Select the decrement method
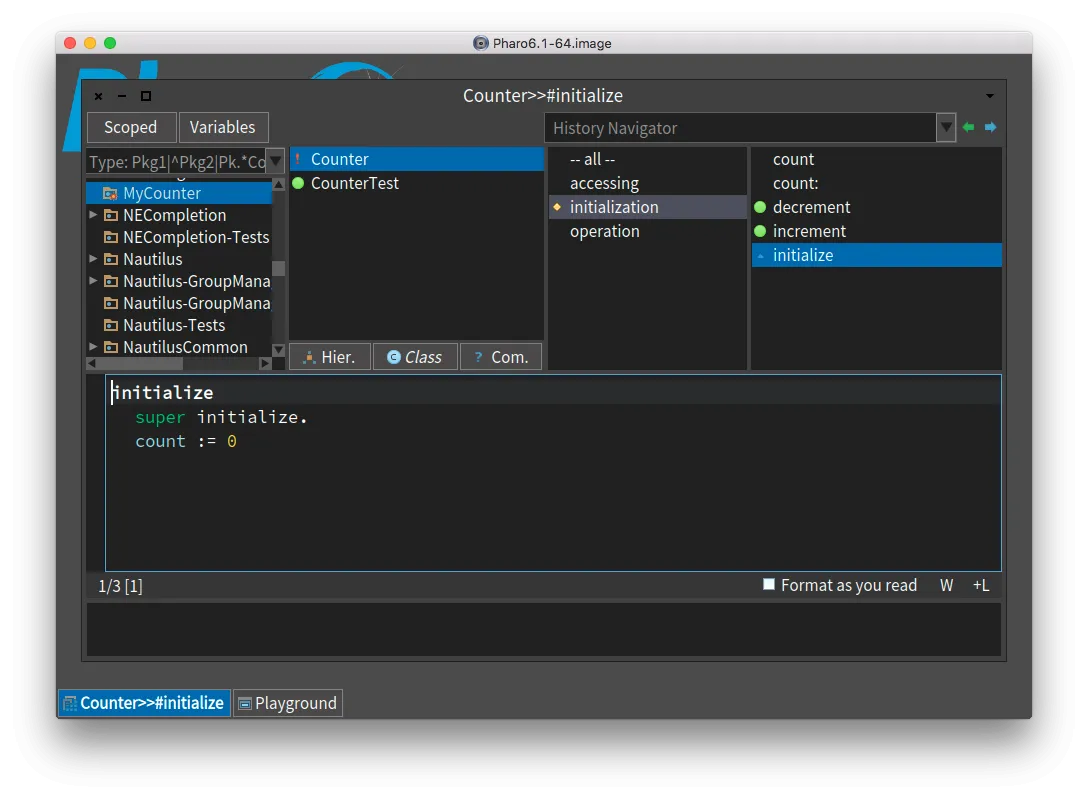 (876, 207)
